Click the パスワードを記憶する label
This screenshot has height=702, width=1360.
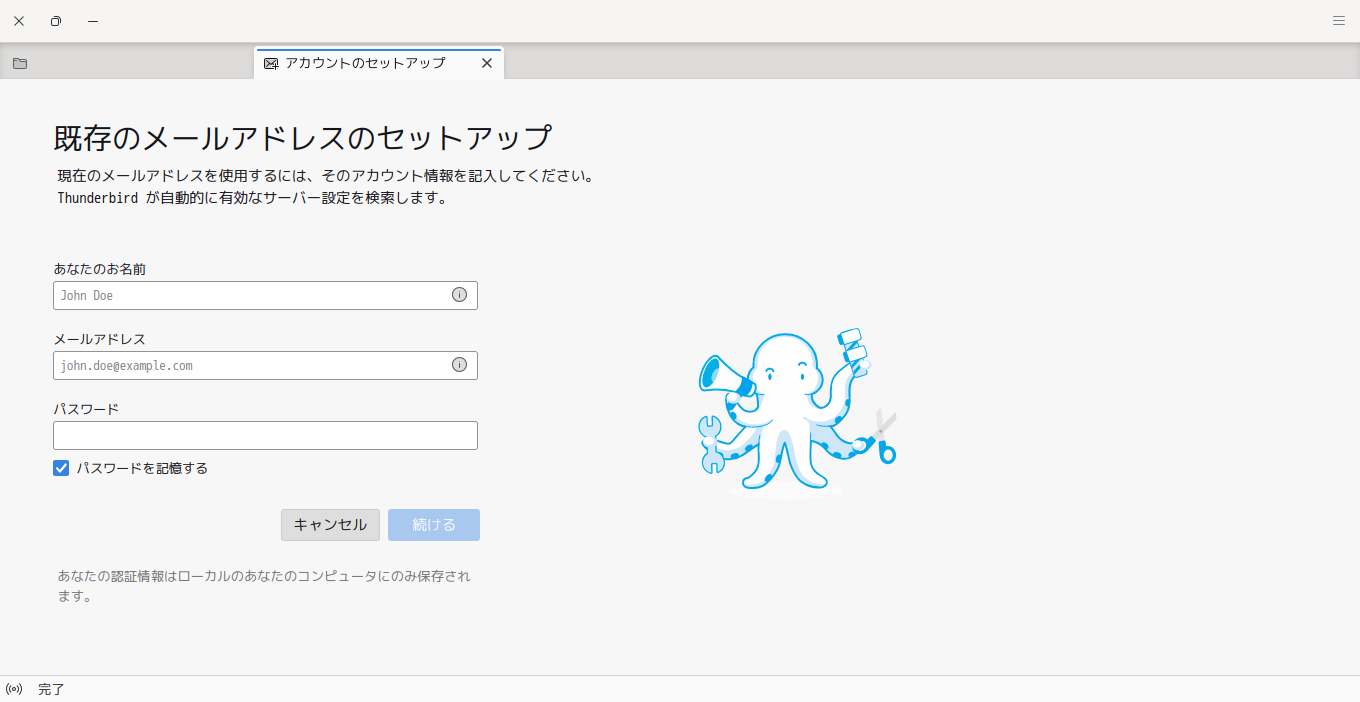tap(142, 468)
